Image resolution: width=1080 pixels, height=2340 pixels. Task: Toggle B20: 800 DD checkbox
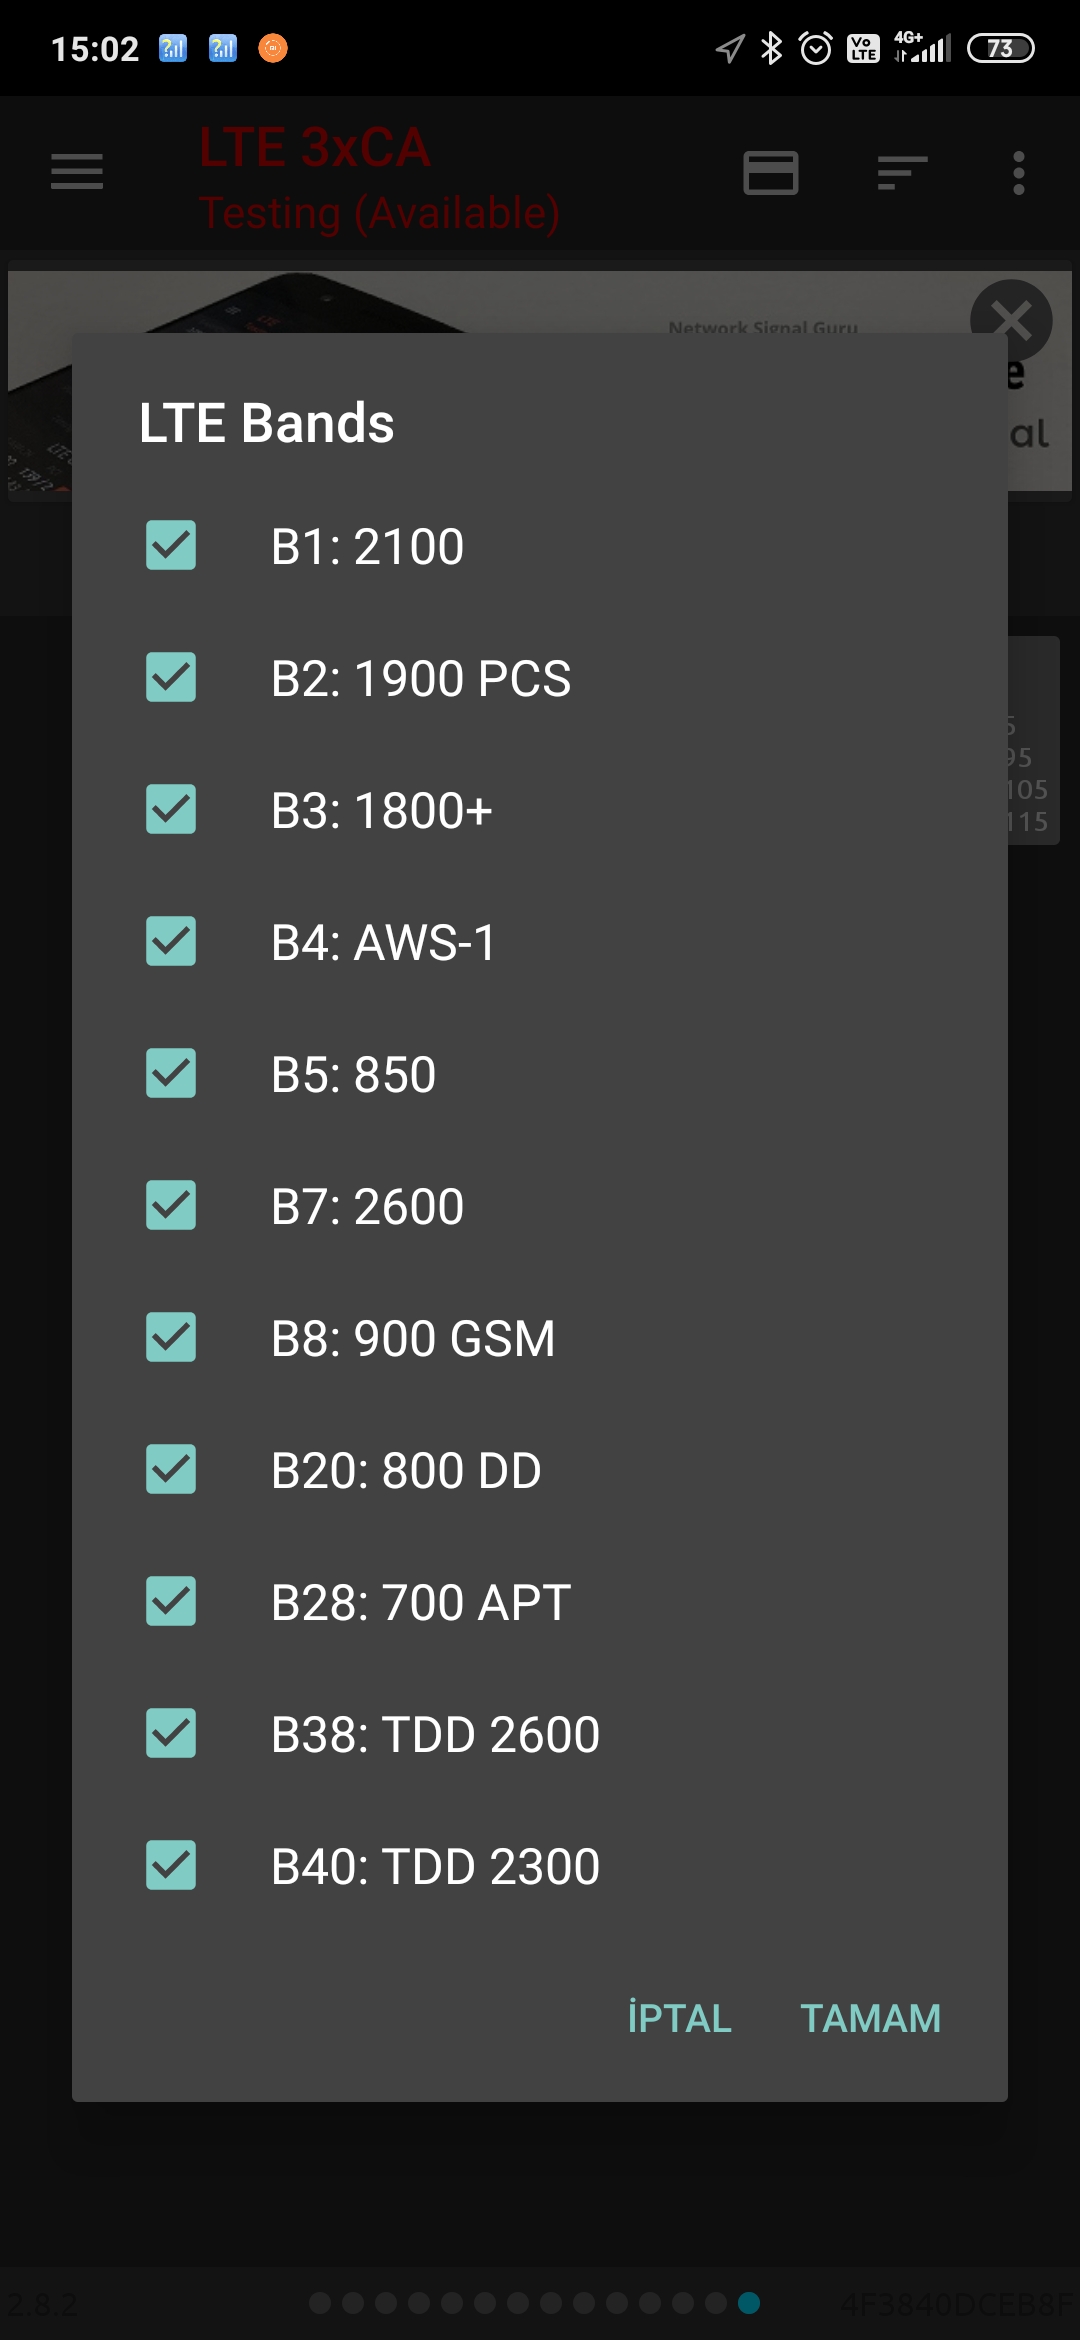click(171, 1469)
